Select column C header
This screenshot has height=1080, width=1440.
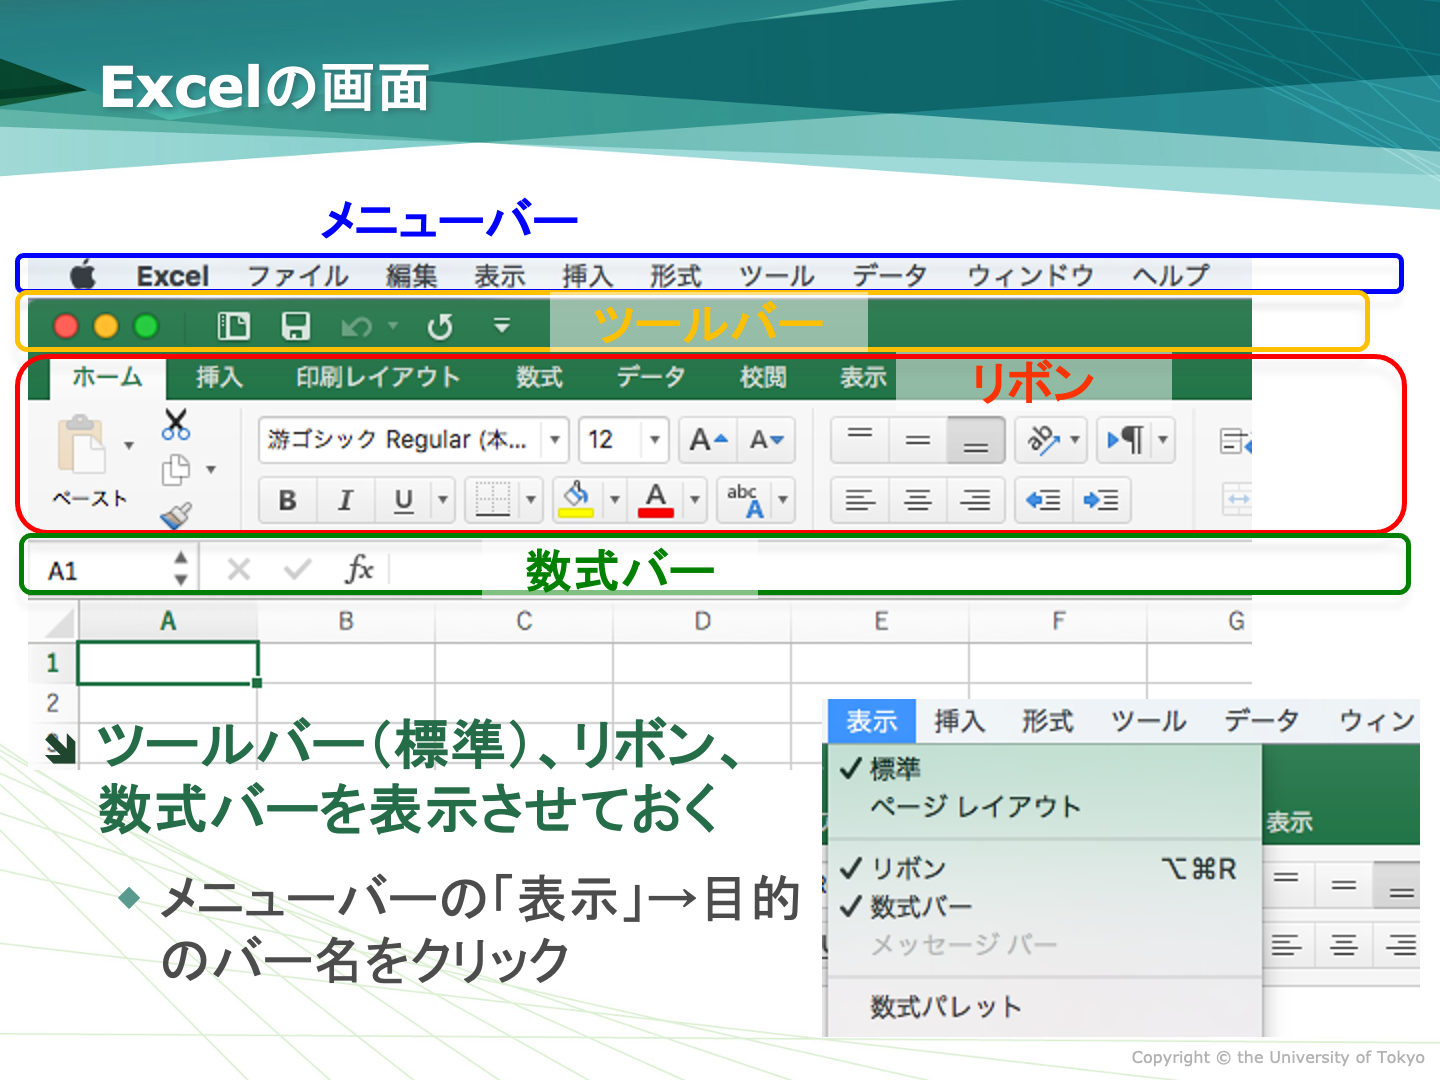point(524,621)
